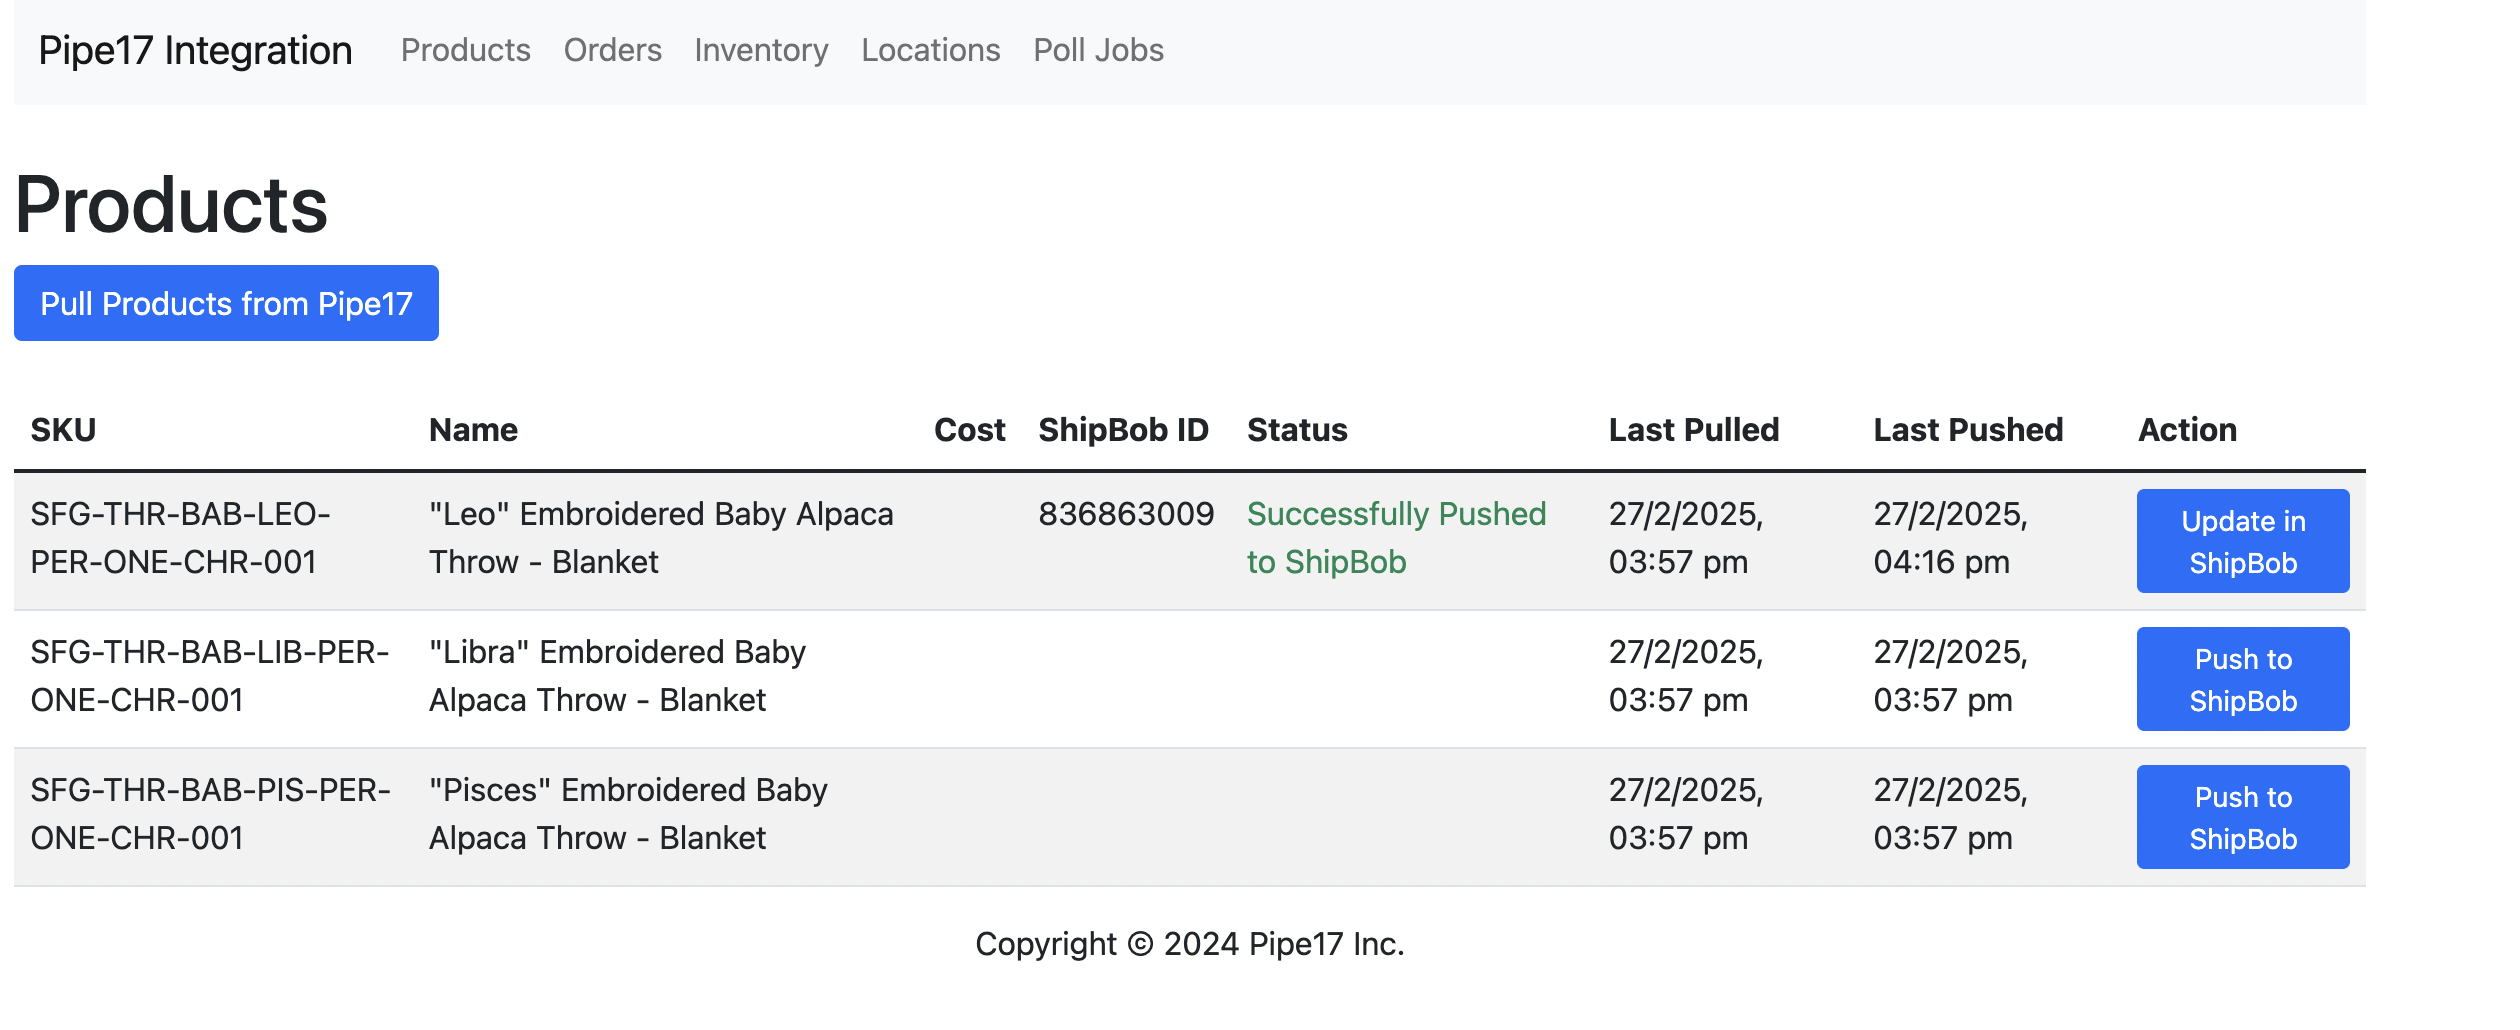
Task: Click the Last Pulled column header
Action: (x=1693, y=430)
